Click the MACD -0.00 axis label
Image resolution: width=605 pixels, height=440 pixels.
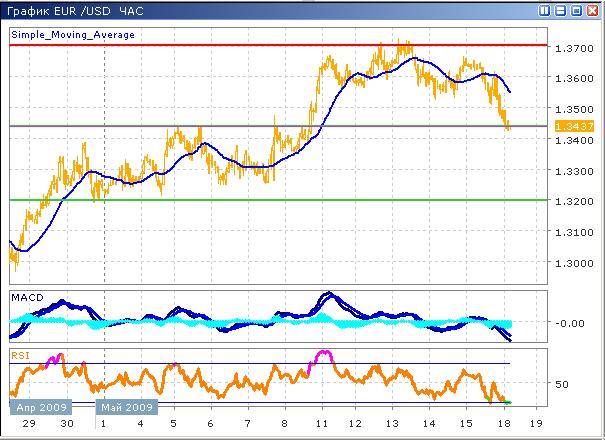click(571, 323)
